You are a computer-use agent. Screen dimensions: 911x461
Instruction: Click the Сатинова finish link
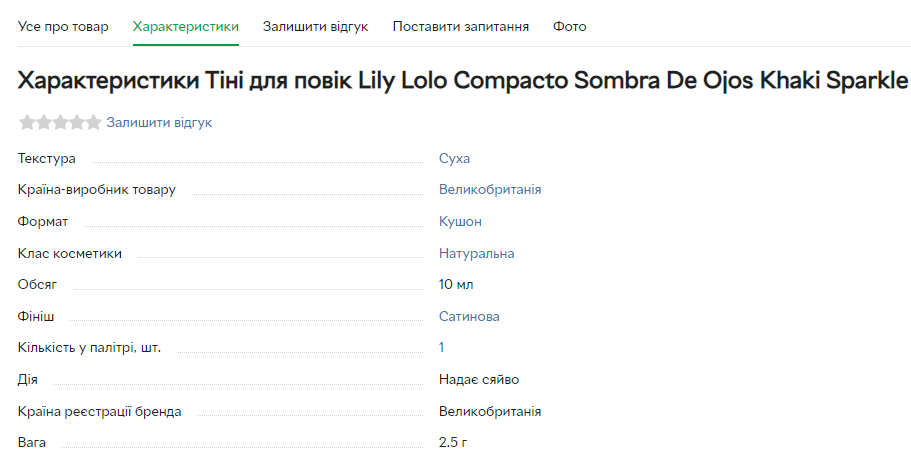point(469,316)
